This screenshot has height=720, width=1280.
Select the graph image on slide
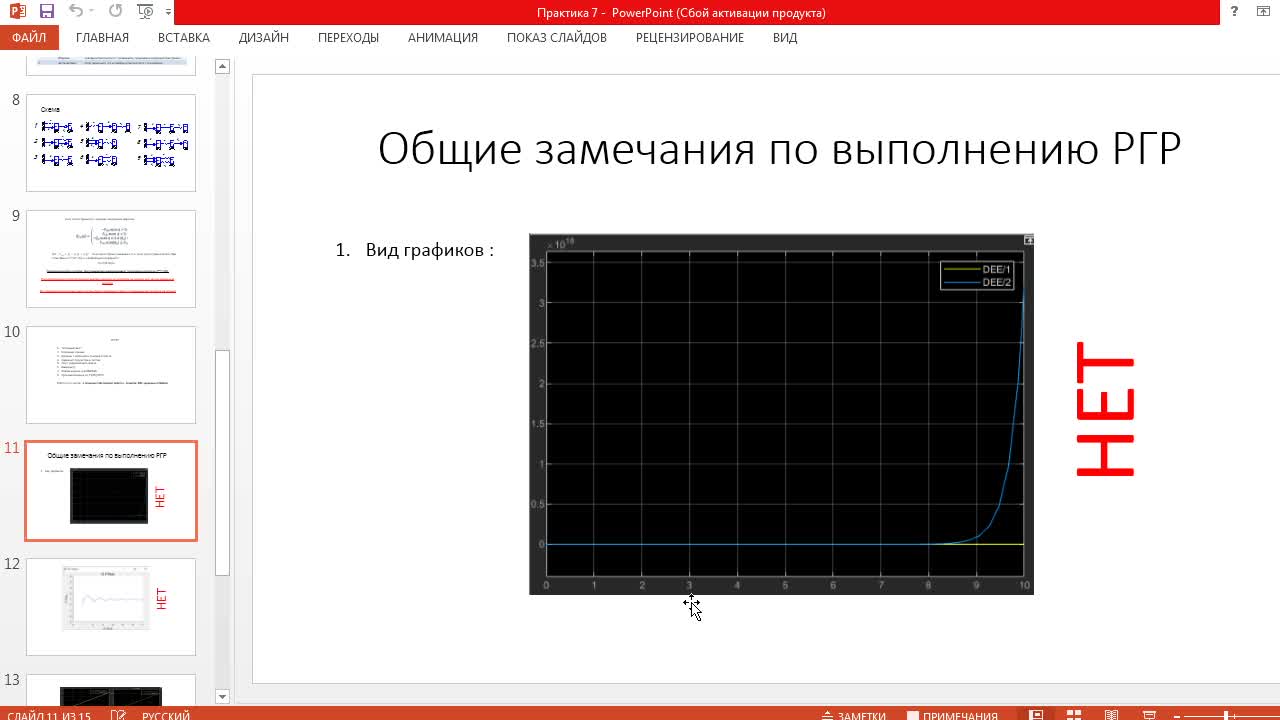pos(781,414)
